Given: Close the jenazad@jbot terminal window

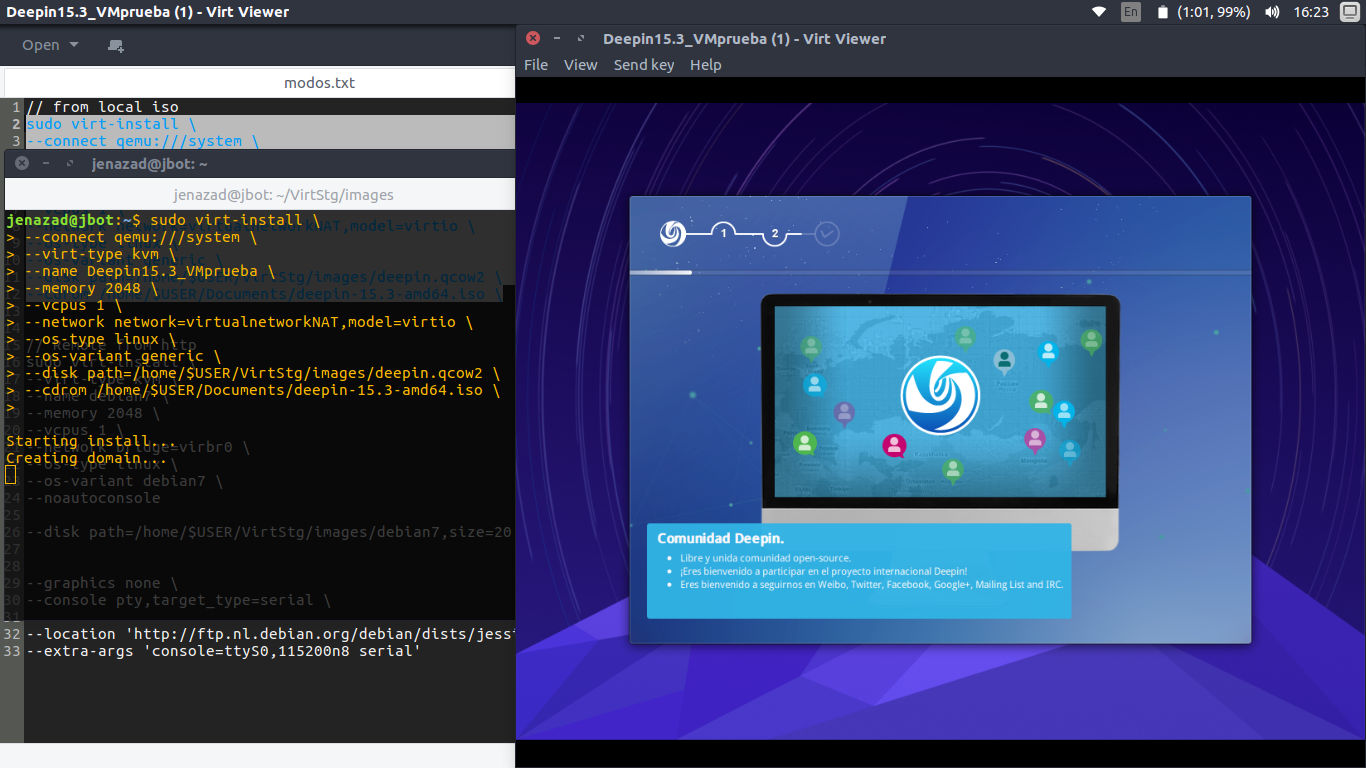Looking at the screenshot, I should point(22,163).
